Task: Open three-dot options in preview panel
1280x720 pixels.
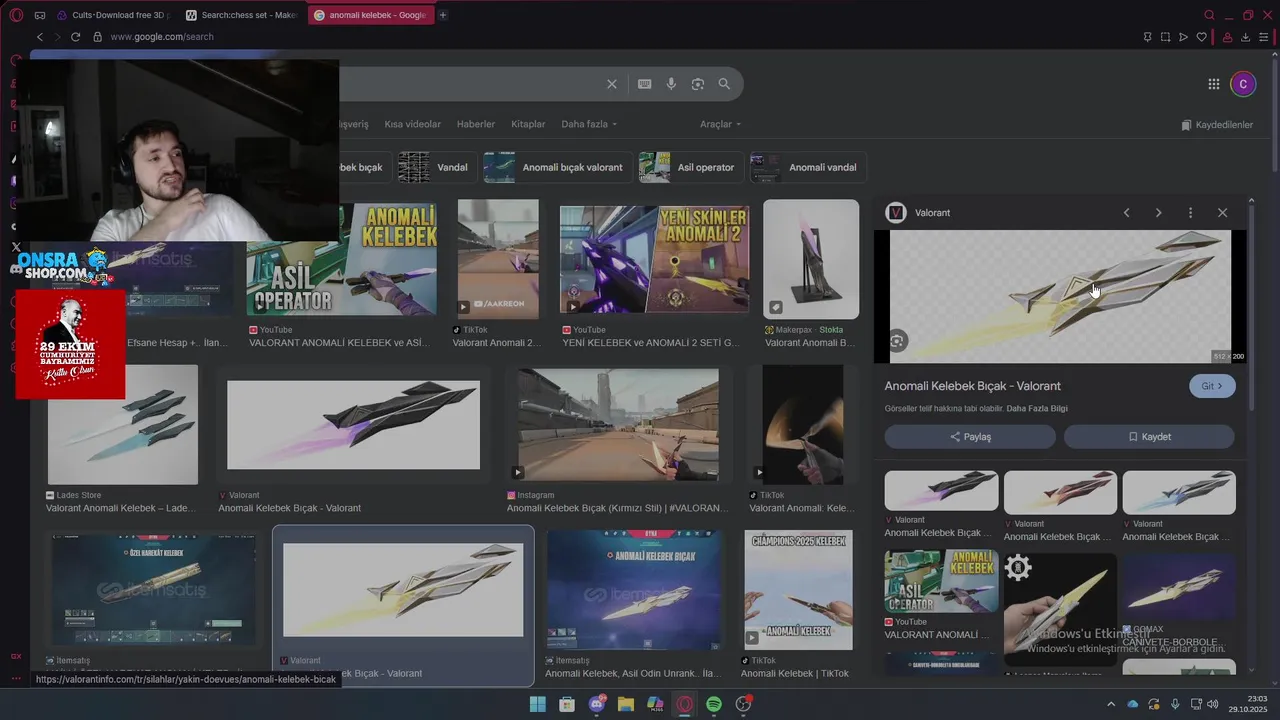Action: point(1190,213)
